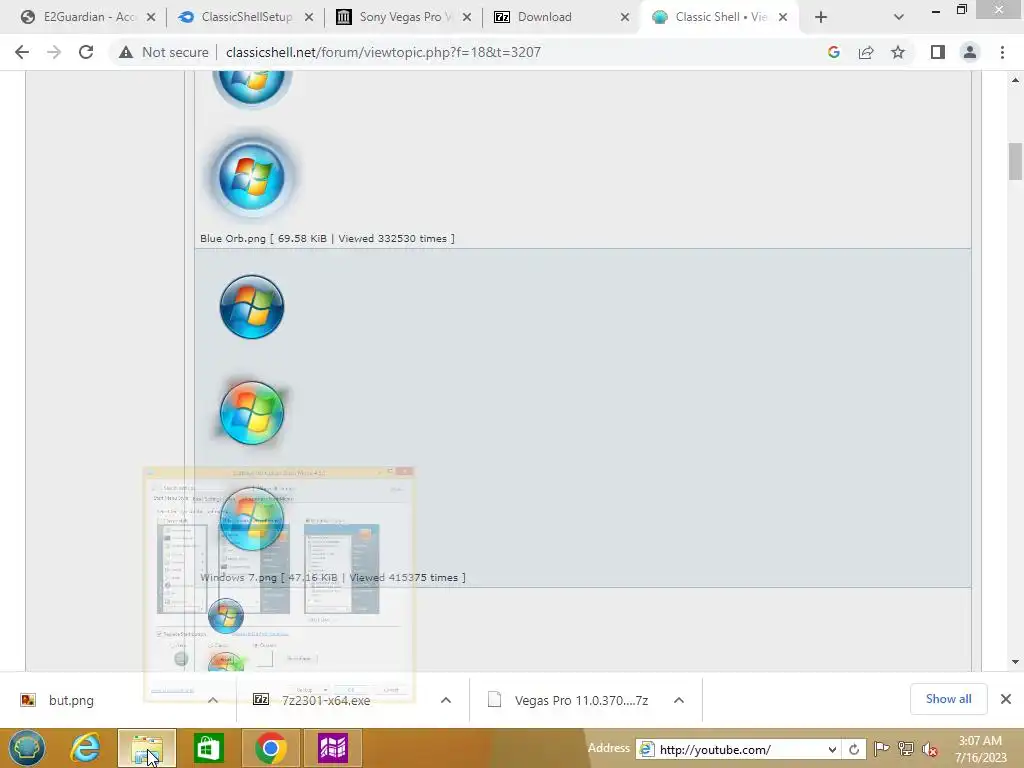Close the E2Guardian tab
1024x768 pixels.
151,17
